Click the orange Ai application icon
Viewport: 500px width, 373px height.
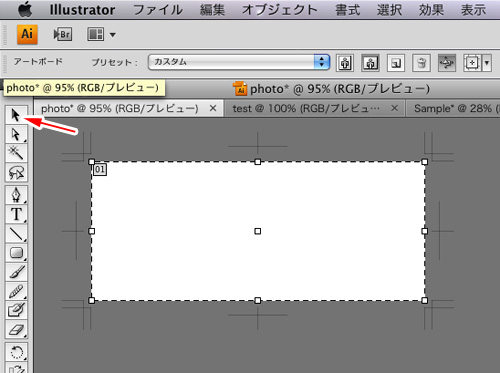[27, 34]
